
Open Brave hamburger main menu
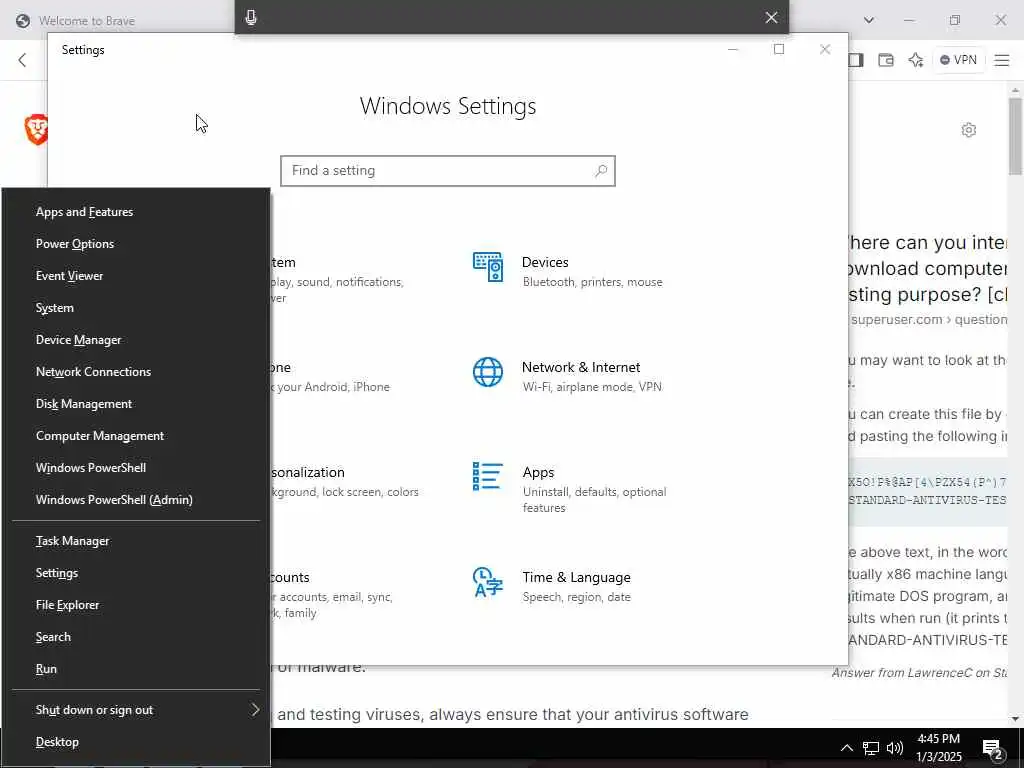pyautogui.click(x=1002, y=60)
